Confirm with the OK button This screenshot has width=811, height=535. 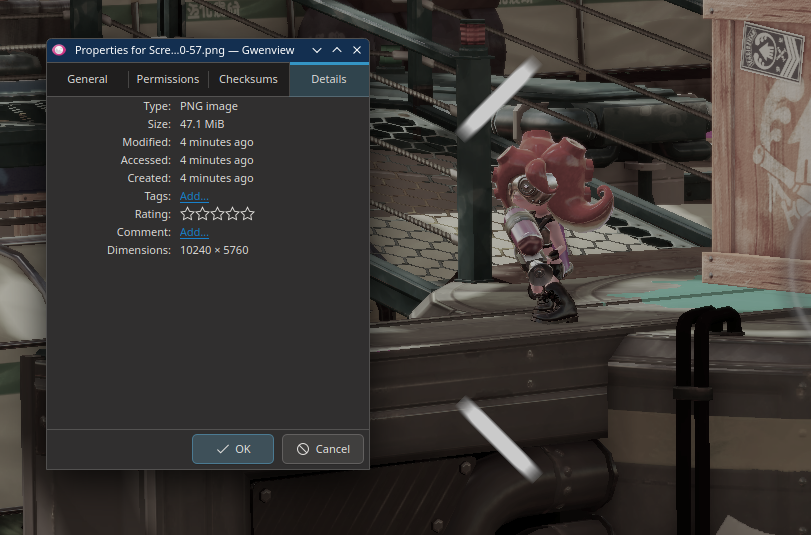pyautogui.click(x=233, y=449)
